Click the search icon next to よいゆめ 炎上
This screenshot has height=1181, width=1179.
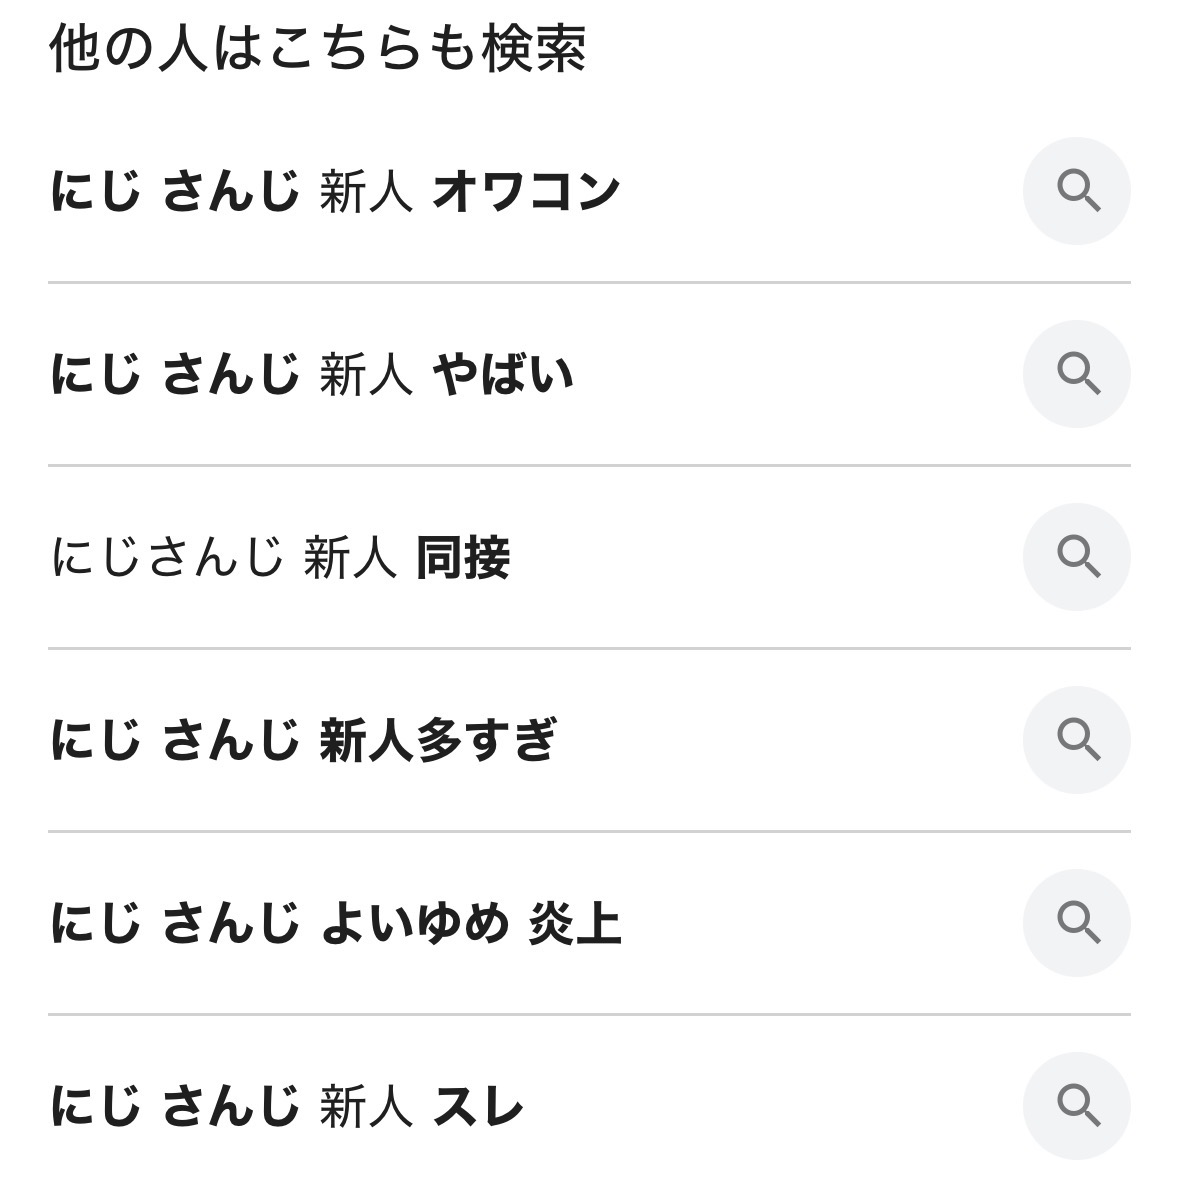1077,923
